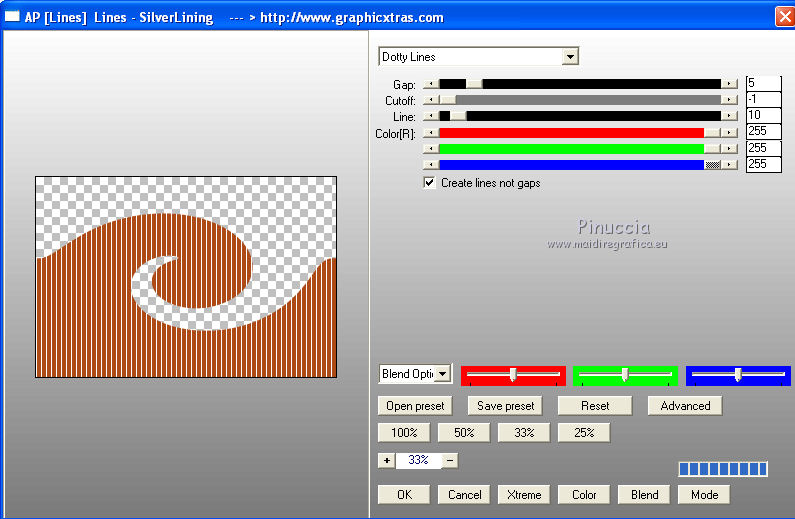Click the wave preview image

click(186, 277)
